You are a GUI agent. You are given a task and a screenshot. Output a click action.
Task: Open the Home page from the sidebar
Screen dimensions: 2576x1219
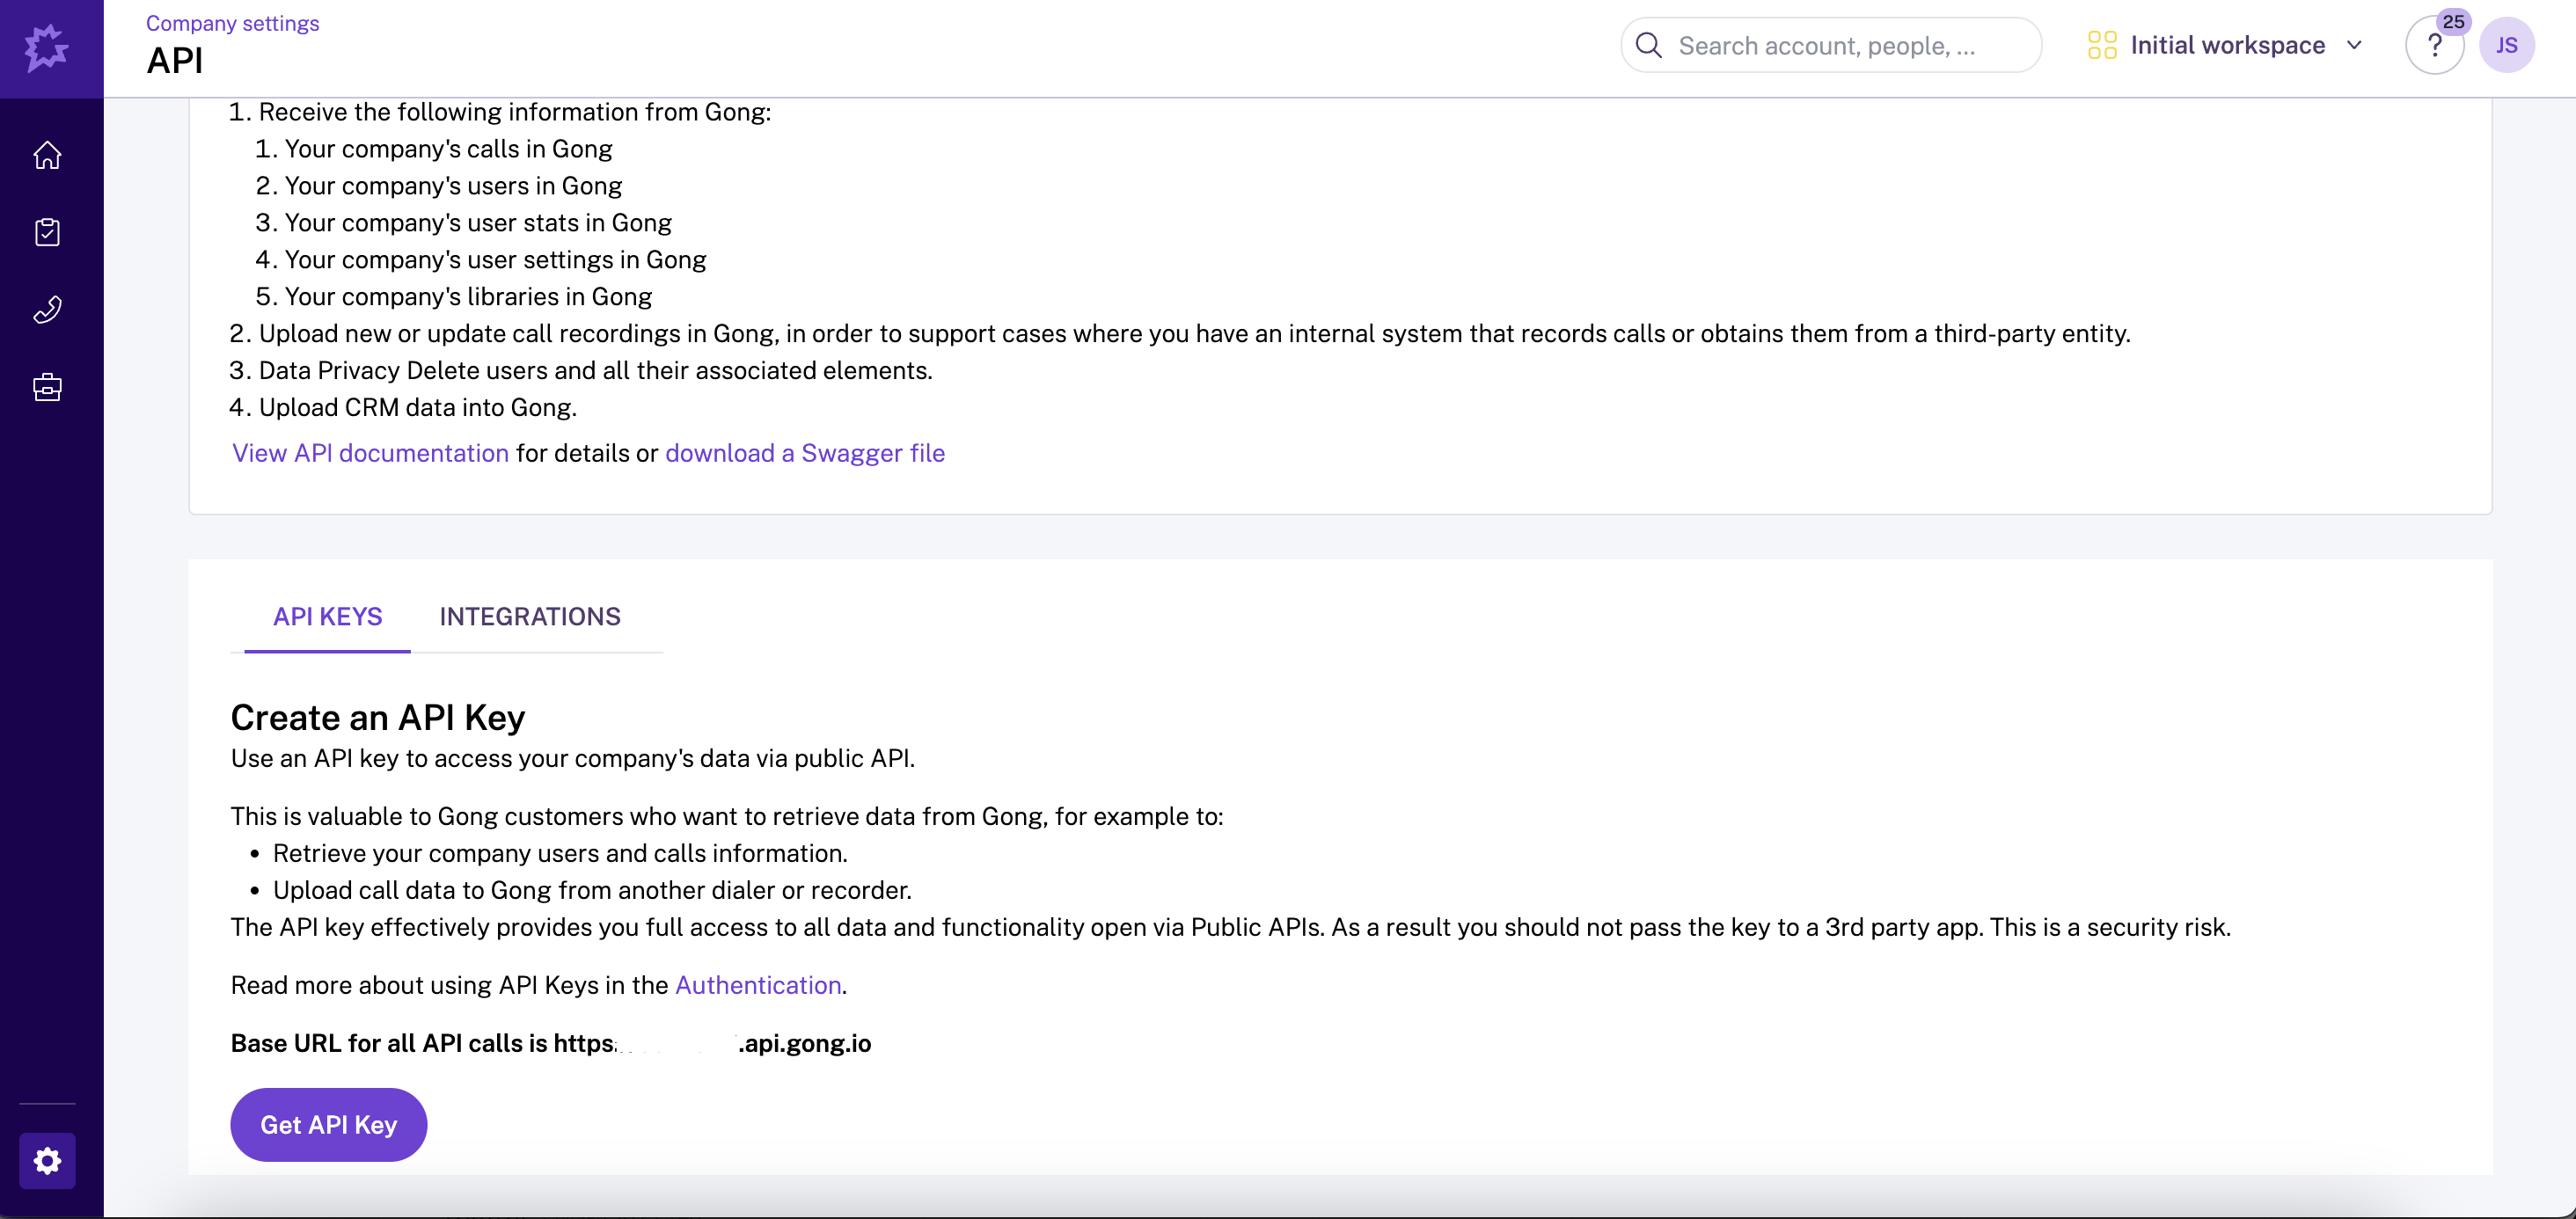pos(47,156)
